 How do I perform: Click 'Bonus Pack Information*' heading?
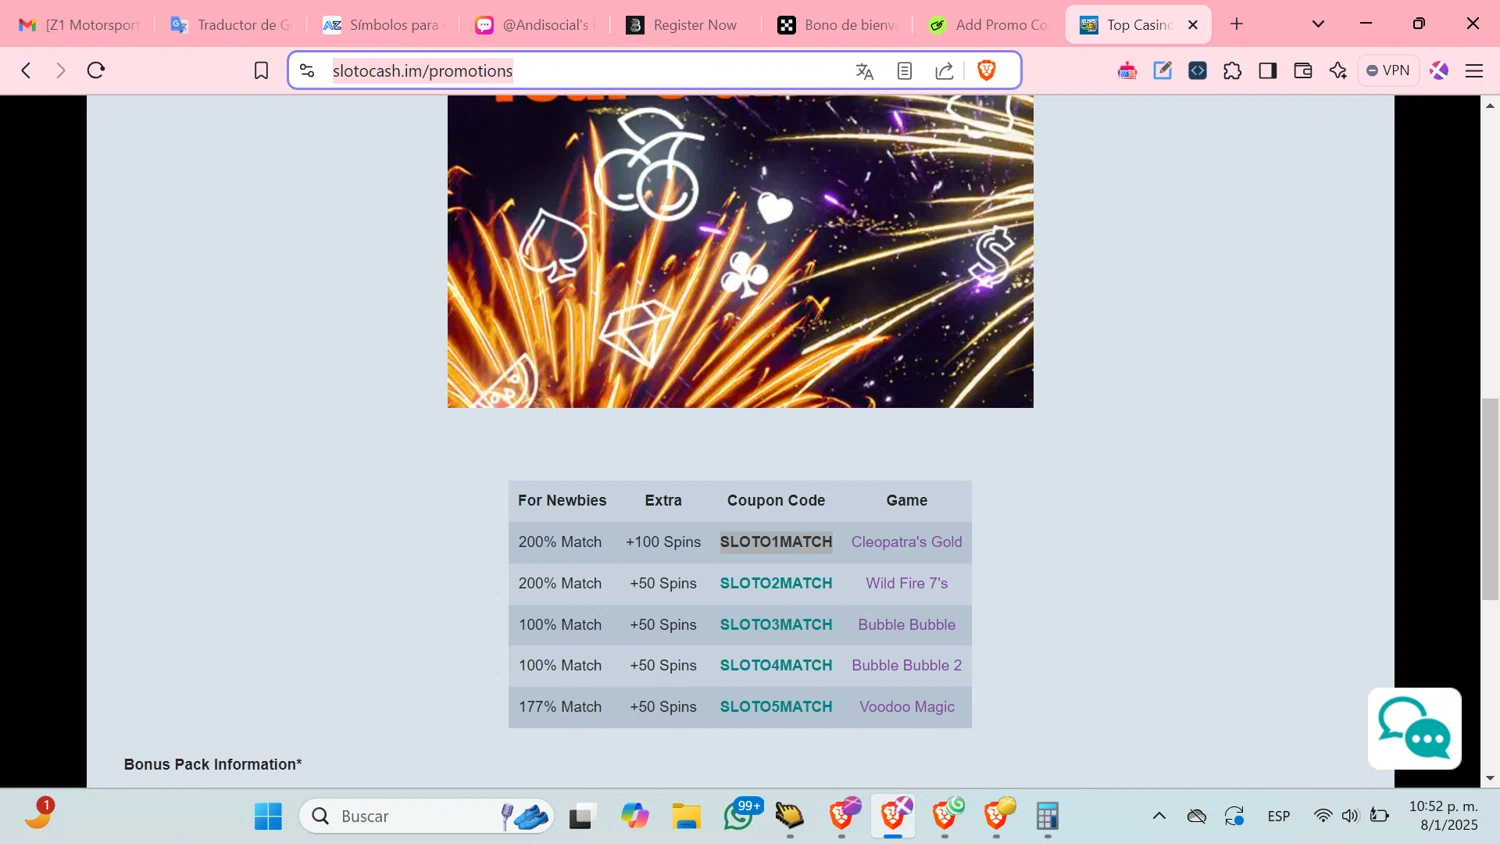pyautogui.click(x=213, y=764)
